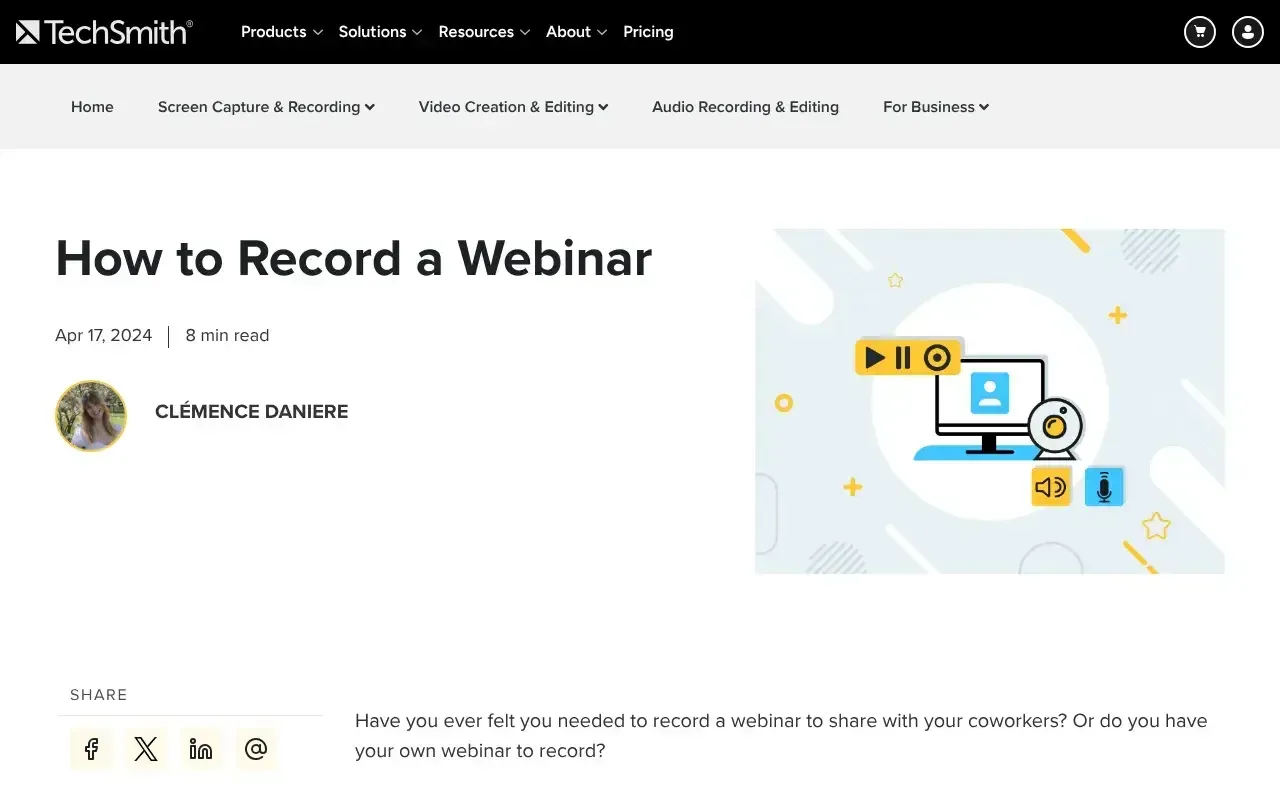This screenshot has height=800, width=1280.
Task: Share the article on Facebook
Action: [91, 749]
